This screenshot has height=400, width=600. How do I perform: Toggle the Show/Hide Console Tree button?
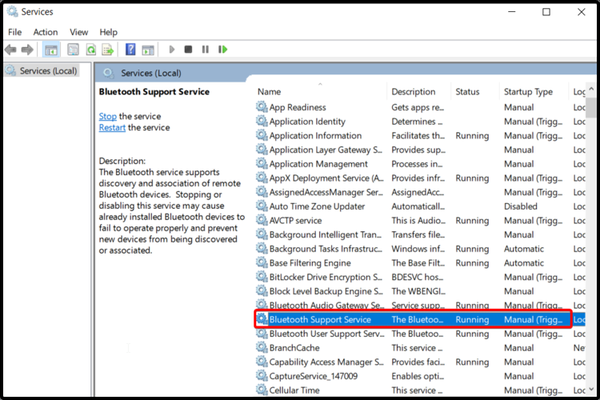pyautogui.click(x=50, y=49)
